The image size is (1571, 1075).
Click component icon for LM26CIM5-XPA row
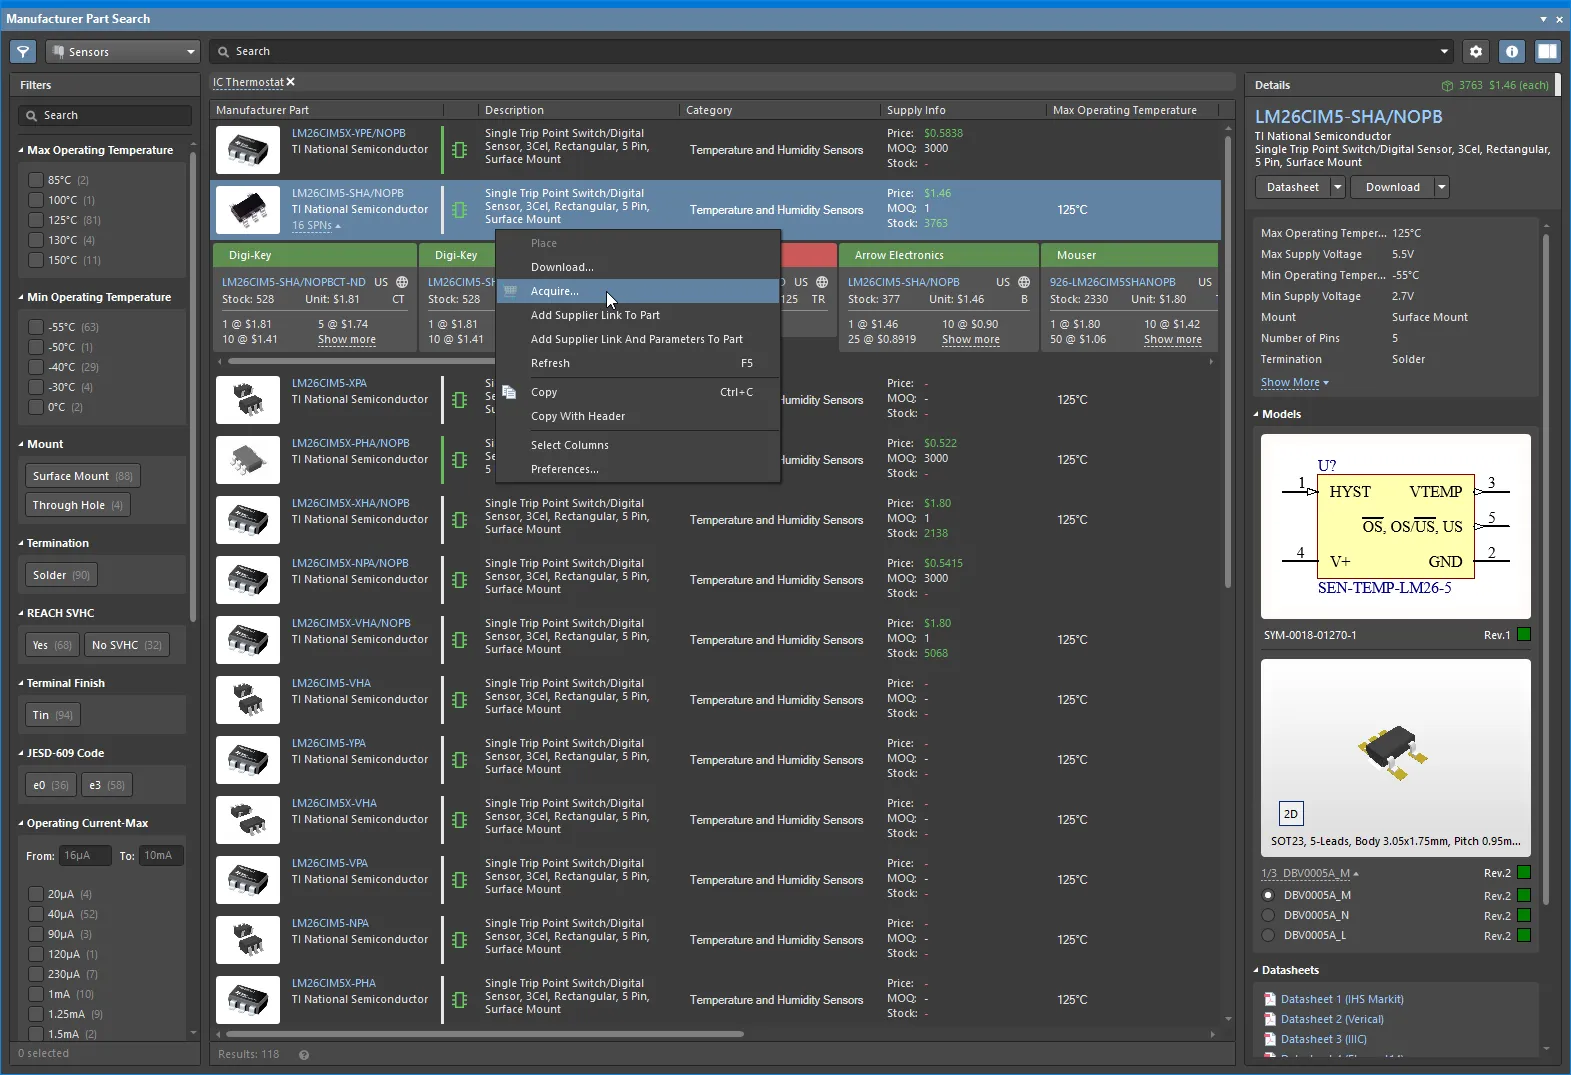pyautogui.click(x=459, y=400)
